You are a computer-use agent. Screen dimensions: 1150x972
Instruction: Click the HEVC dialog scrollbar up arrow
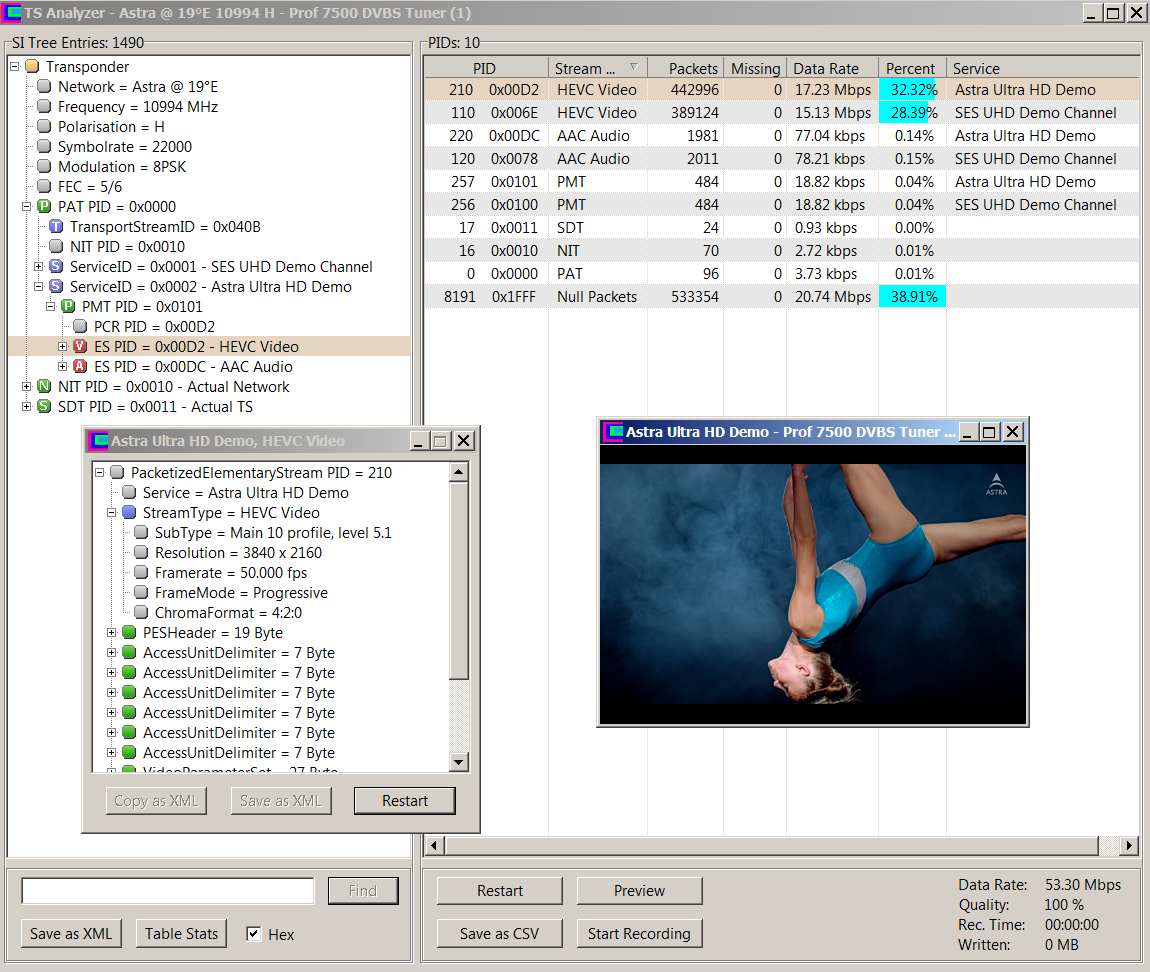tap(459, 471)
